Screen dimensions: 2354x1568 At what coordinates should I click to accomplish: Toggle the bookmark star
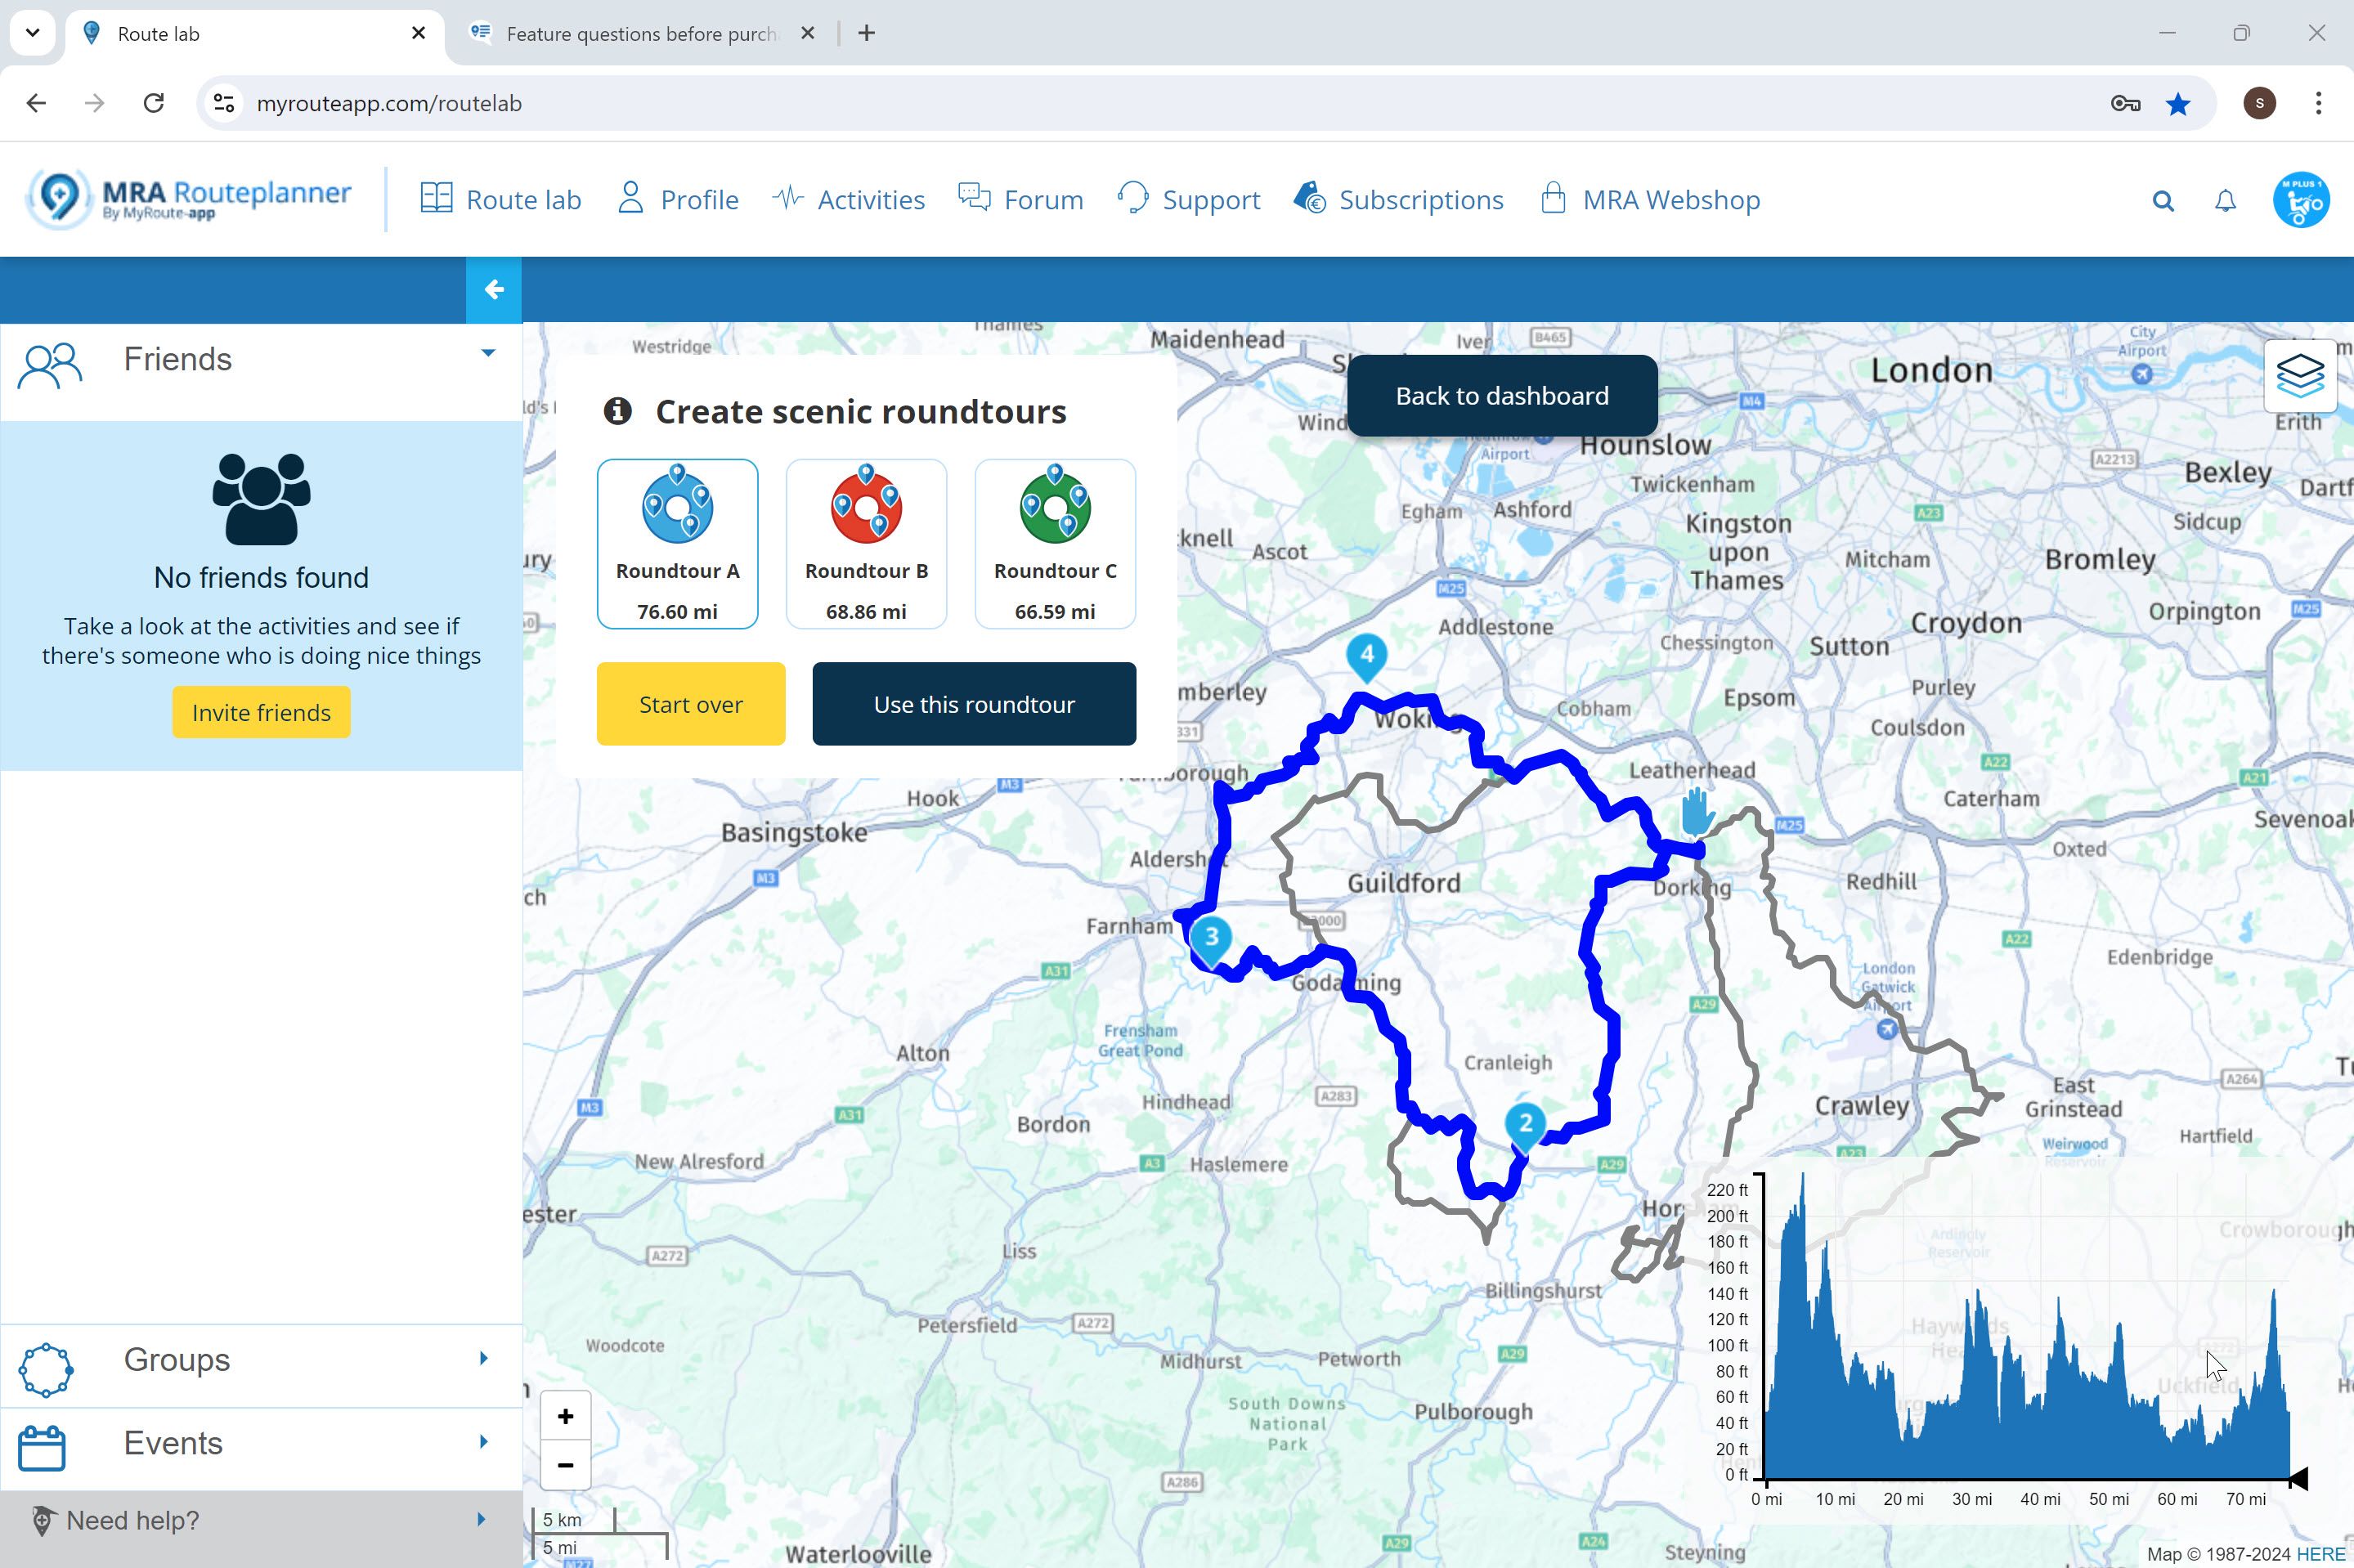tap(2178, 103)
